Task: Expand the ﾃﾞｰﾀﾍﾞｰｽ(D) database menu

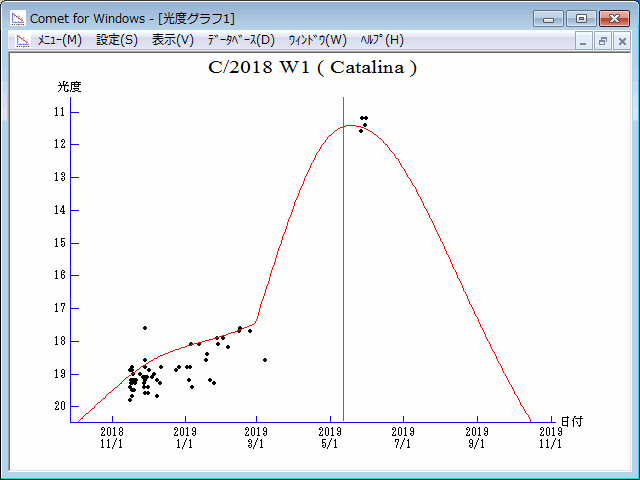Action: click(x=240, y=40)
